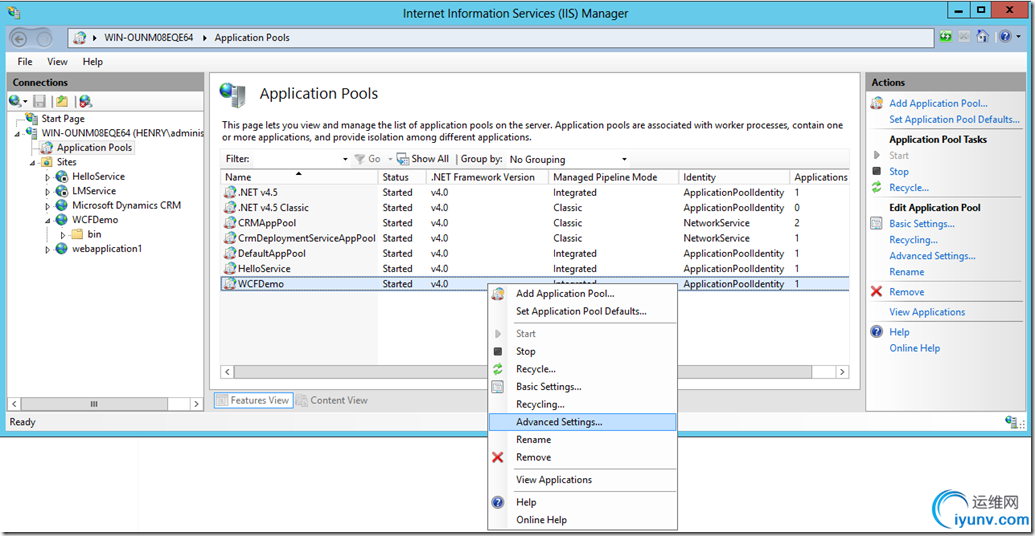Choose Recycle in the context menu

click(582, 369)
